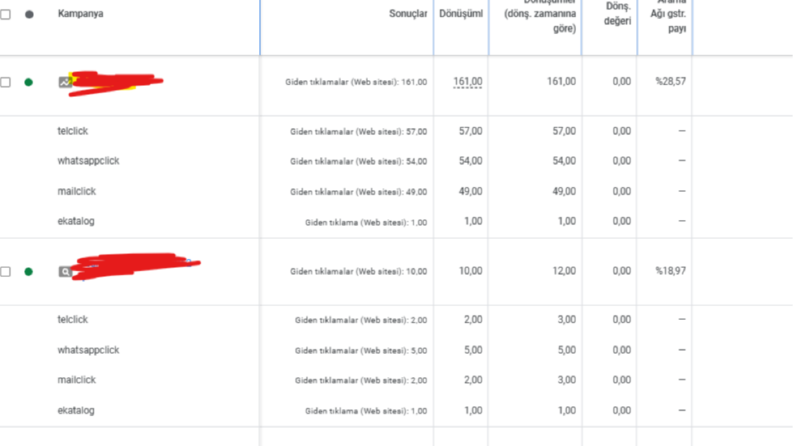
Task: Sort by the Kampanya column header
Action: coord(80,14)
